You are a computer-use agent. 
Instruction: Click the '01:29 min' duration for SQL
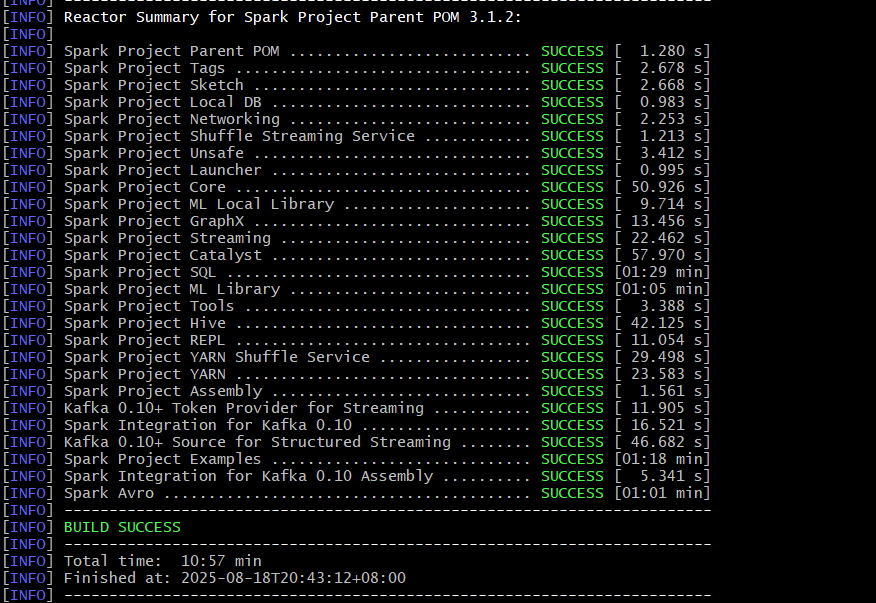coord(662,272)
